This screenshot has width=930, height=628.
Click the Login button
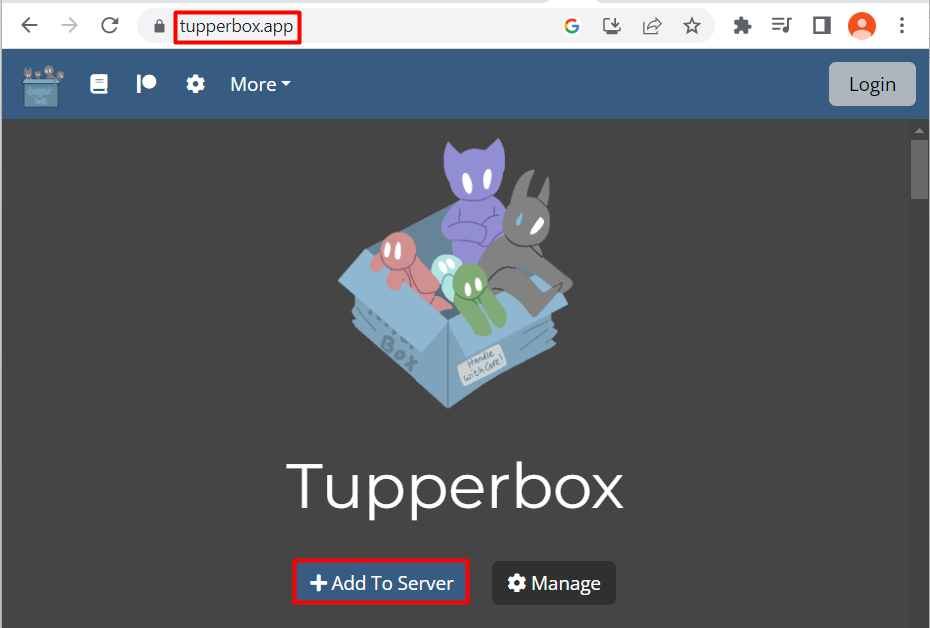click(872, 84)
